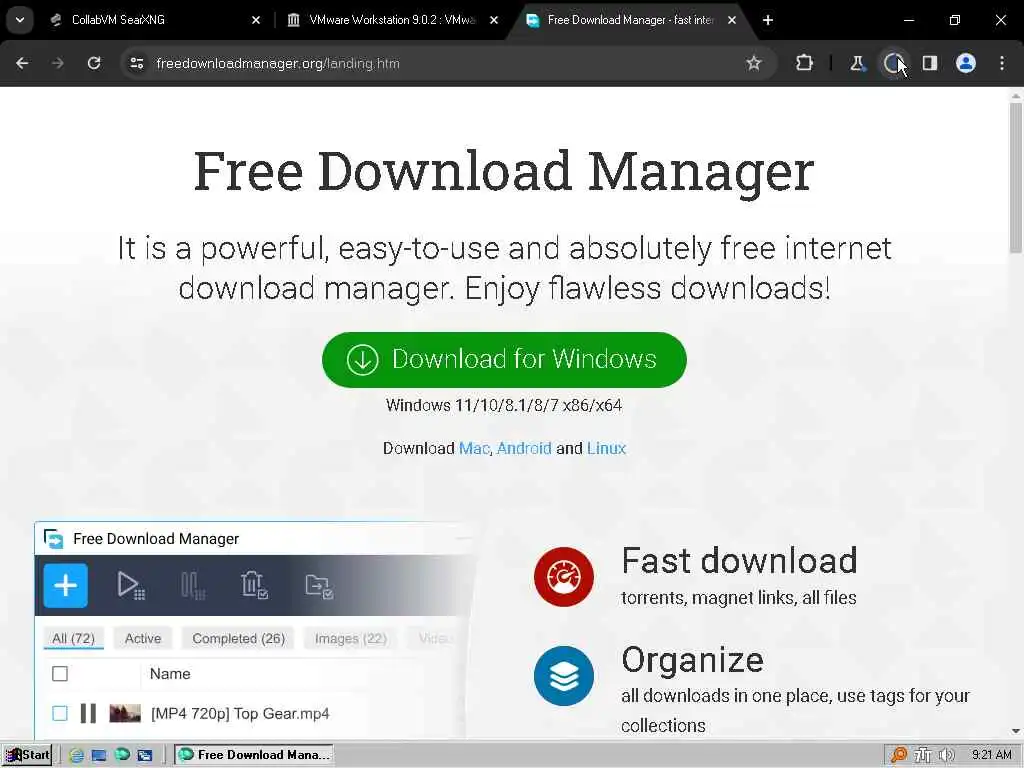
Task: Switch to the CollabVM SearXNG tab
Action: 152,20
